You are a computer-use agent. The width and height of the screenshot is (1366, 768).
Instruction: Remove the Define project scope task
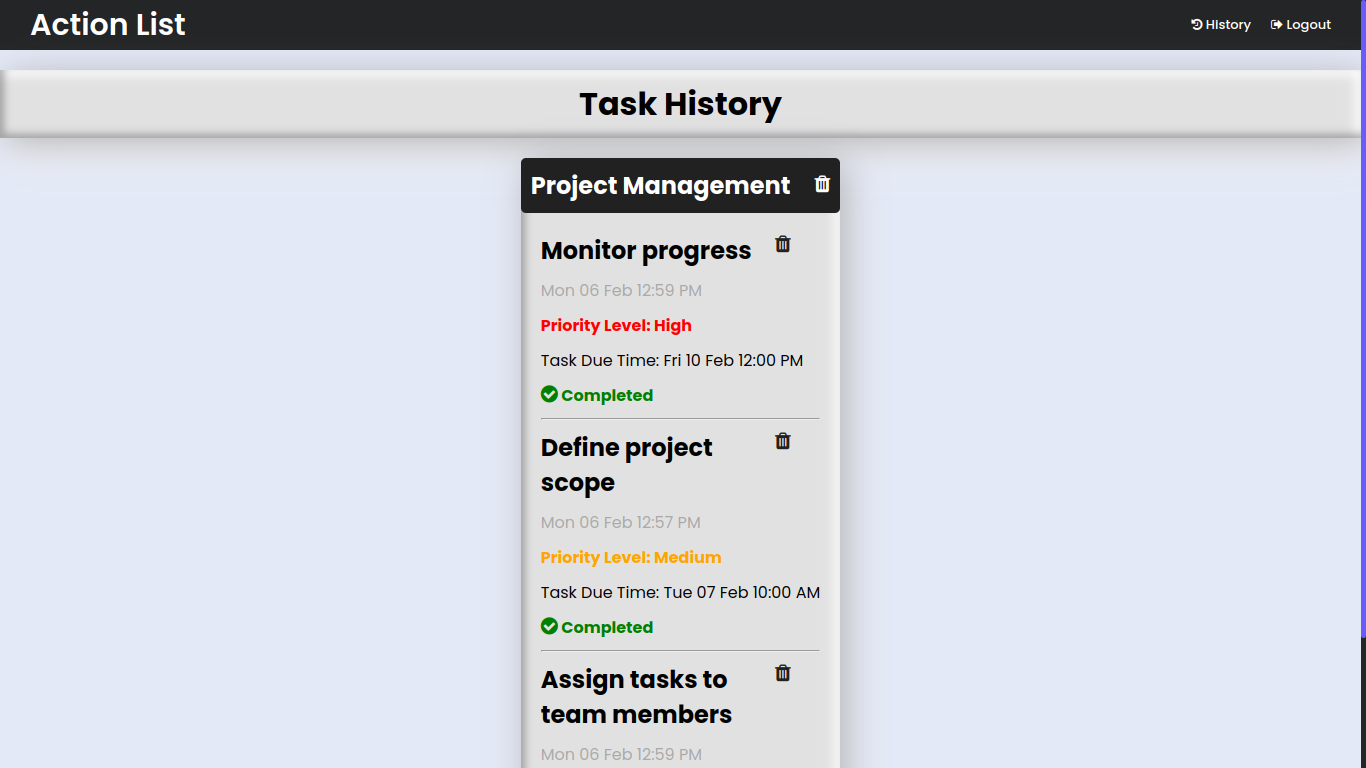pos(783,441)
